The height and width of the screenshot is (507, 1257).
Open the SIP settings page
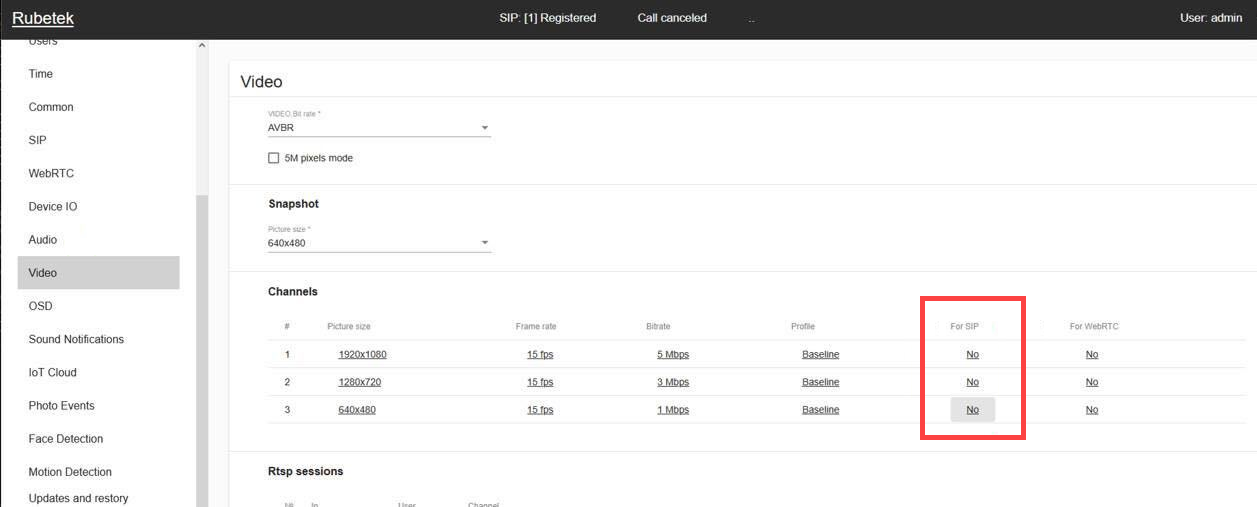pyautogui.click(x=38, y=140)
